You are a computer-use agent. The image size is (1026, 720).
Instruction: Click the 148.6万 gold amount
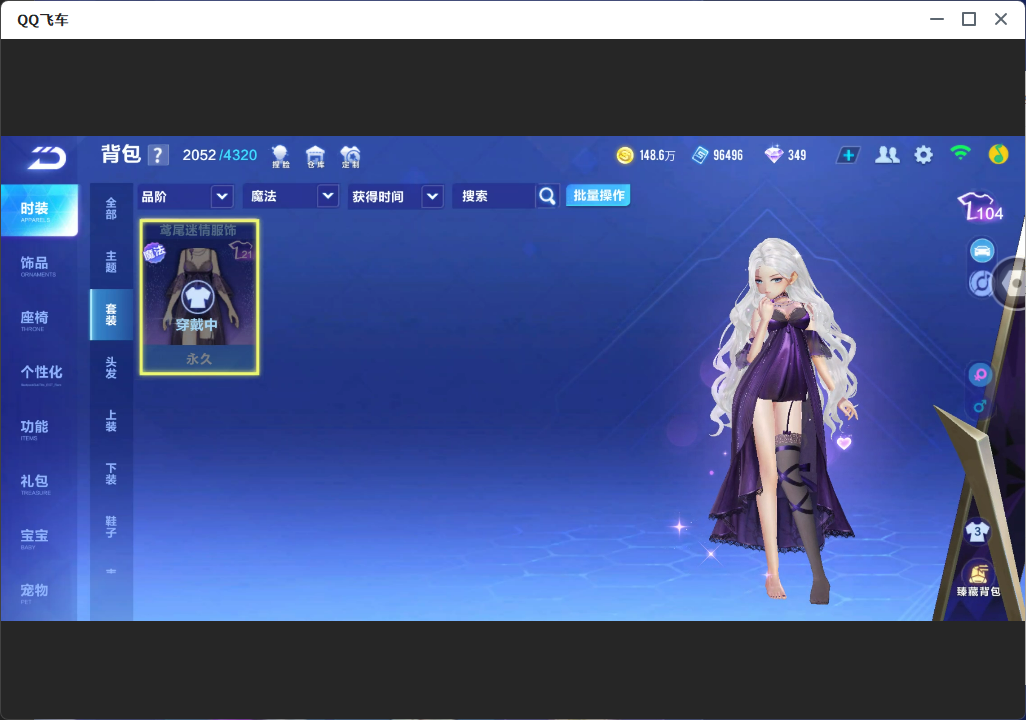coord(657,155)
